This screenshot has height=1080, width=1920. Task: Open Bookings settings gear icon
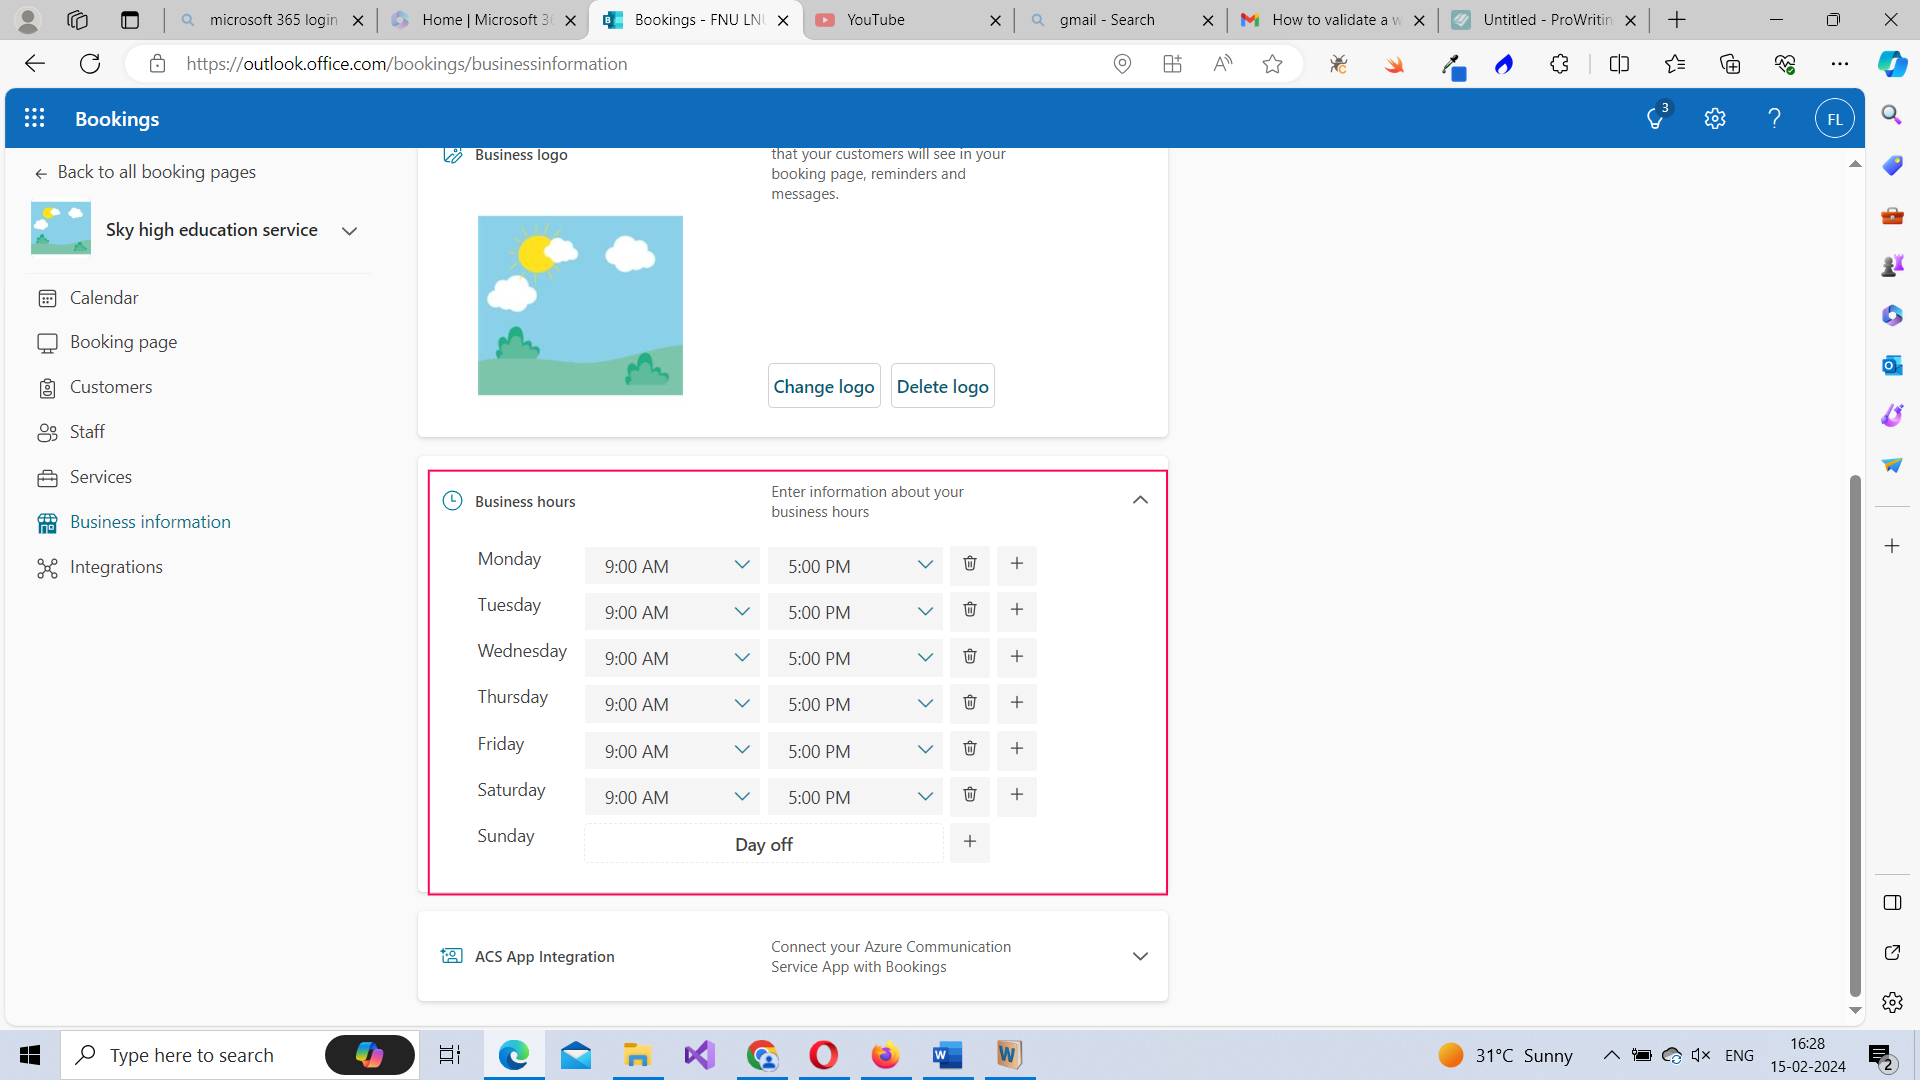(1714, 118)
